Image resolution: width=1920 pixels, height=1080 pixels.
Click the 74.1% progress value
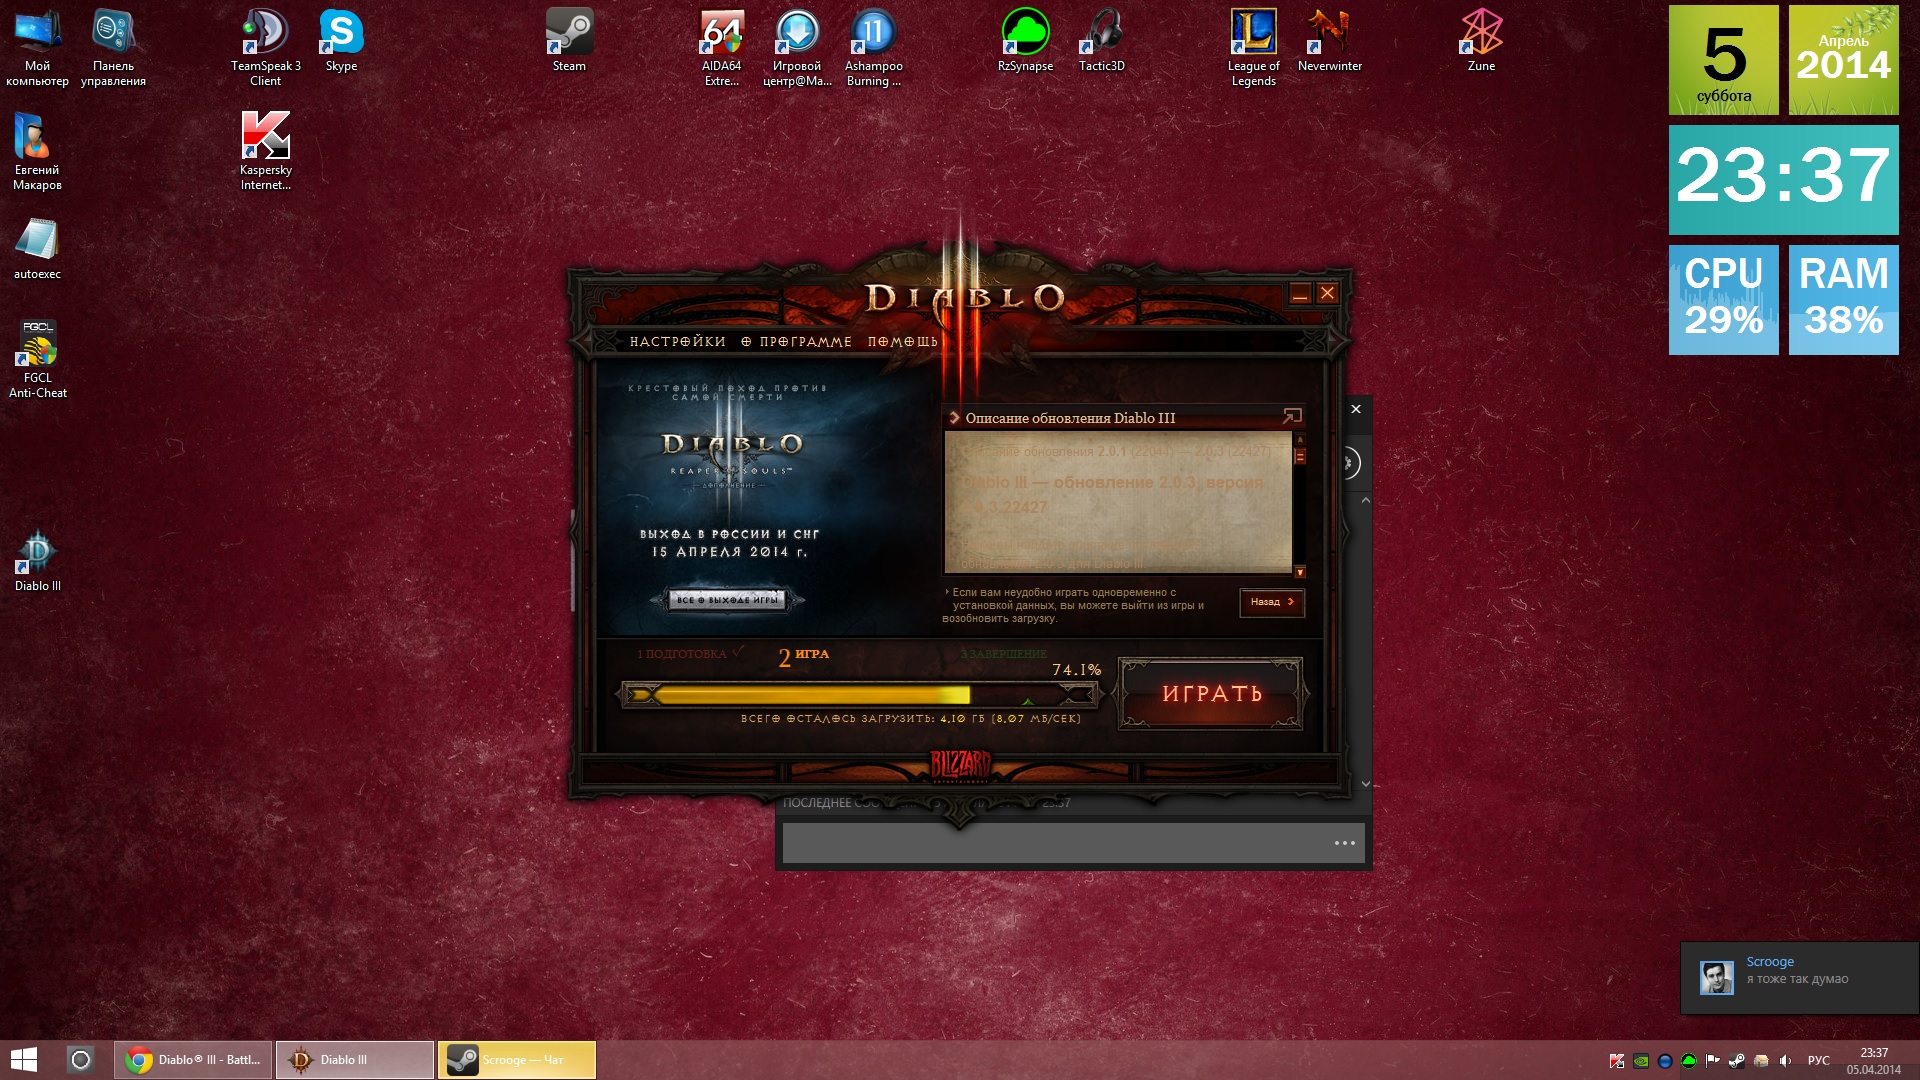point(1076,670)
